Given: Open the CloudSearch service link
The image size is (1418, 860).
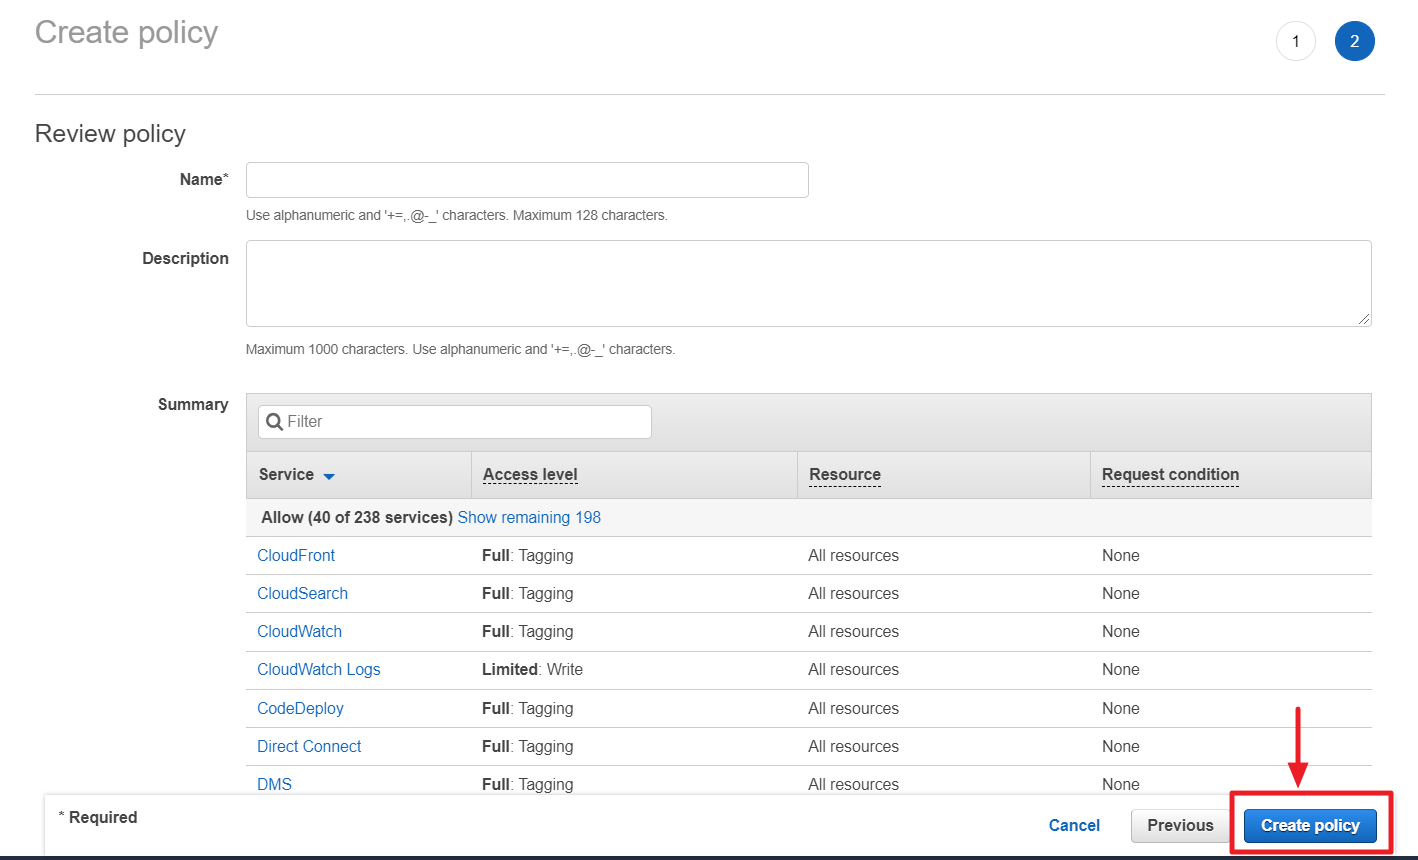Looking at the screenshot, I should pos(302,594).
